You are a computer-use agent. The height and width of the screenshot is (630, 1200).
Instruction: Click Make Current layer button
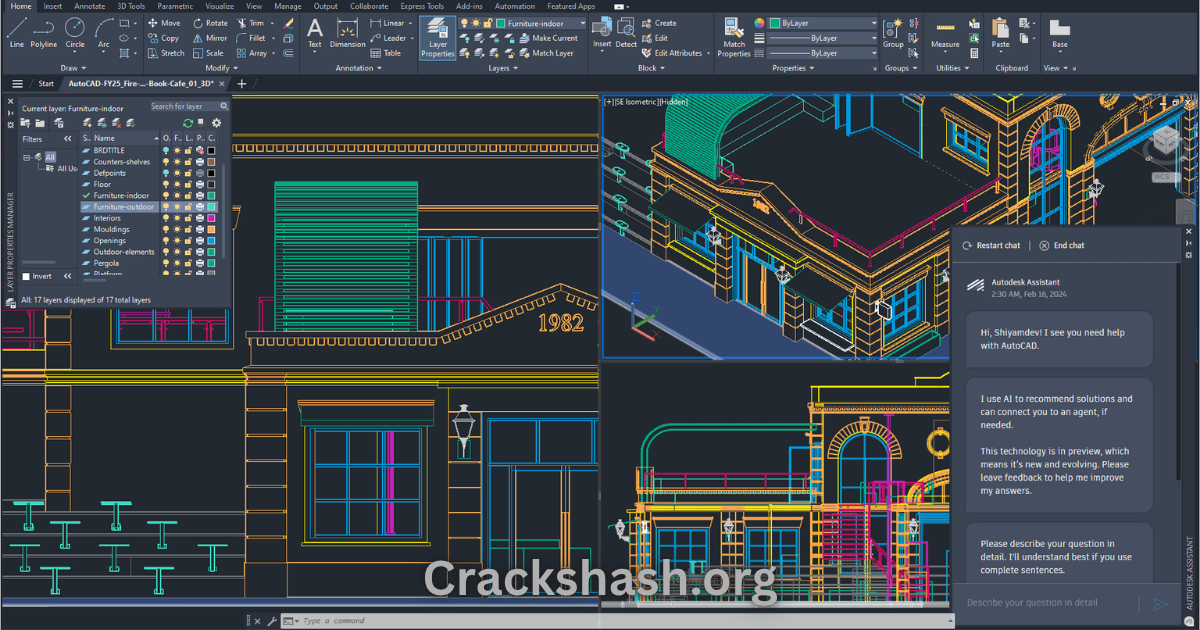[x=546, y=38]
